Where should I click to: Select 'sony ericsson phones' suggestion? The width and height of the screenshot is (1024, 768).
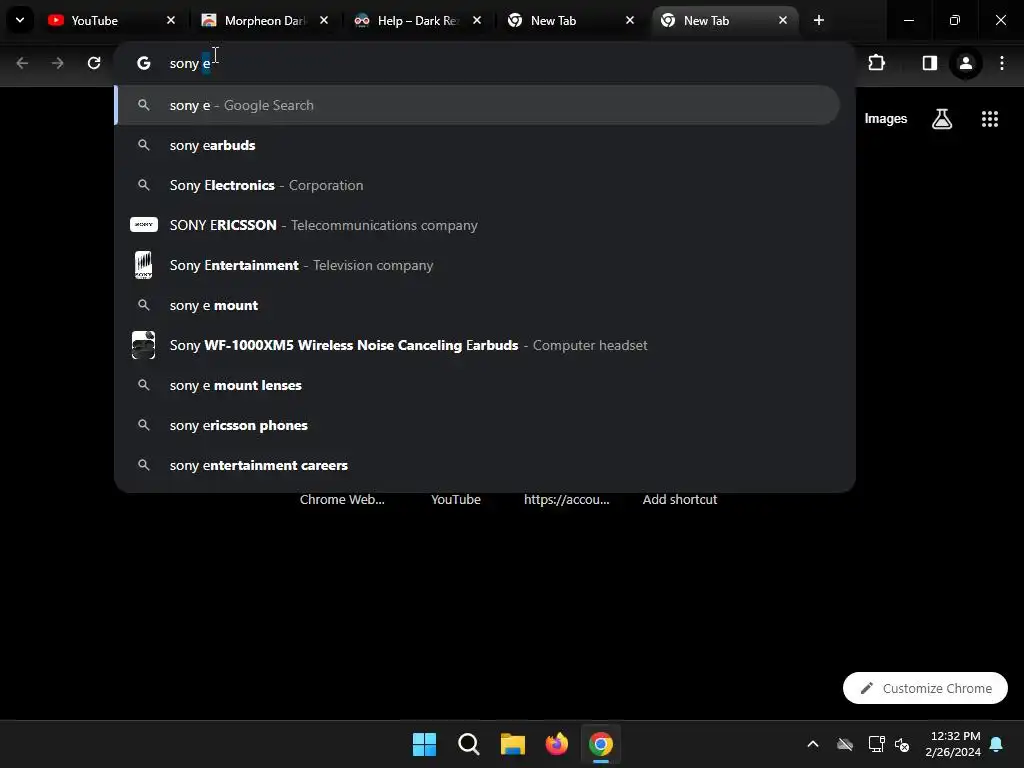pyautogui.click(x=477, y=425)
